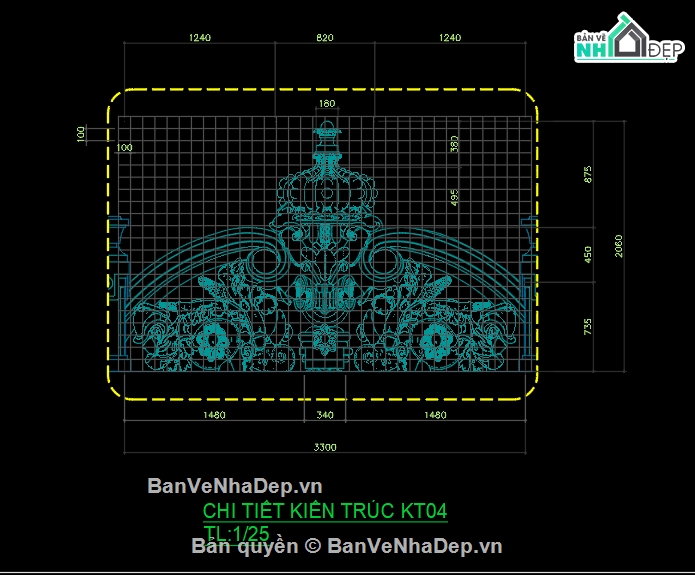Click the 2060 overall height dimension

(619, 245)
